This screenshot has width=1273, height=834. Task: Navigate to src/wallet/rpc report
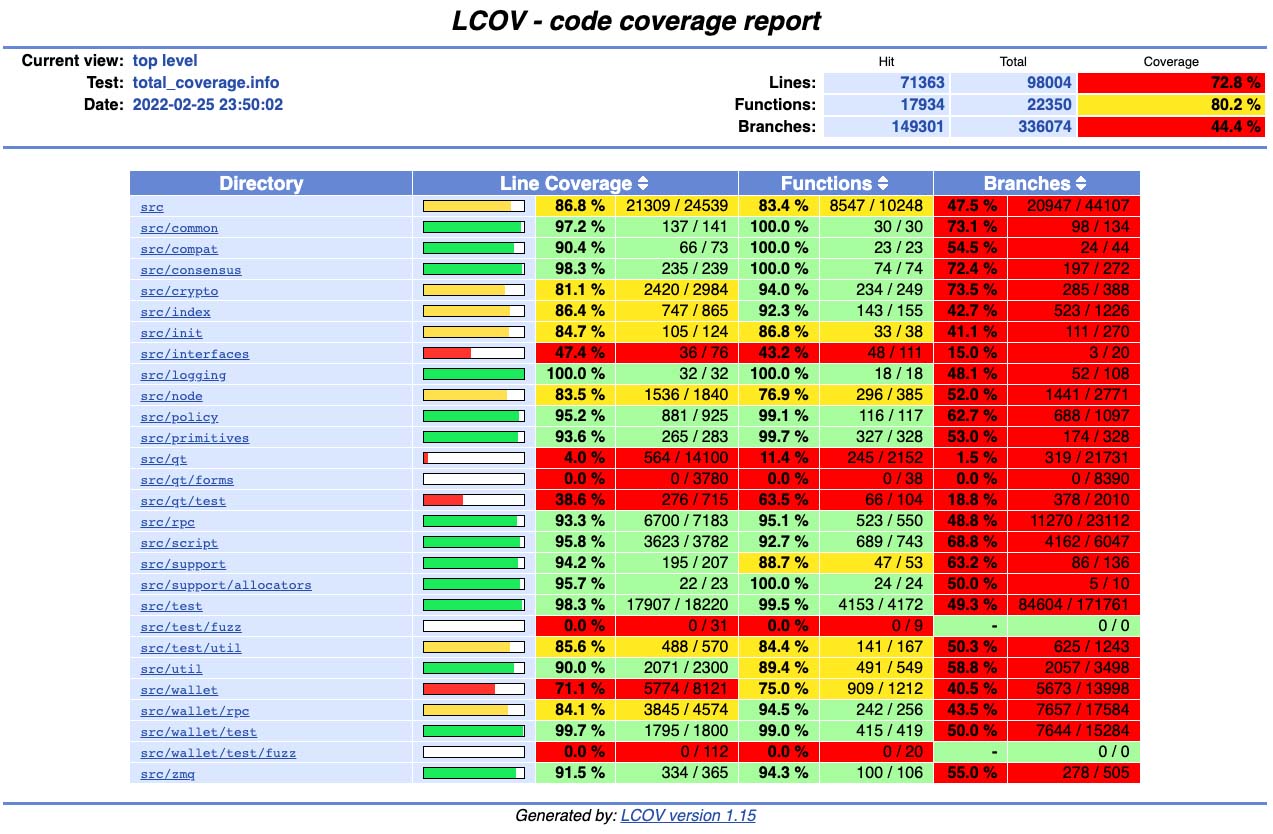coord(194,711)
